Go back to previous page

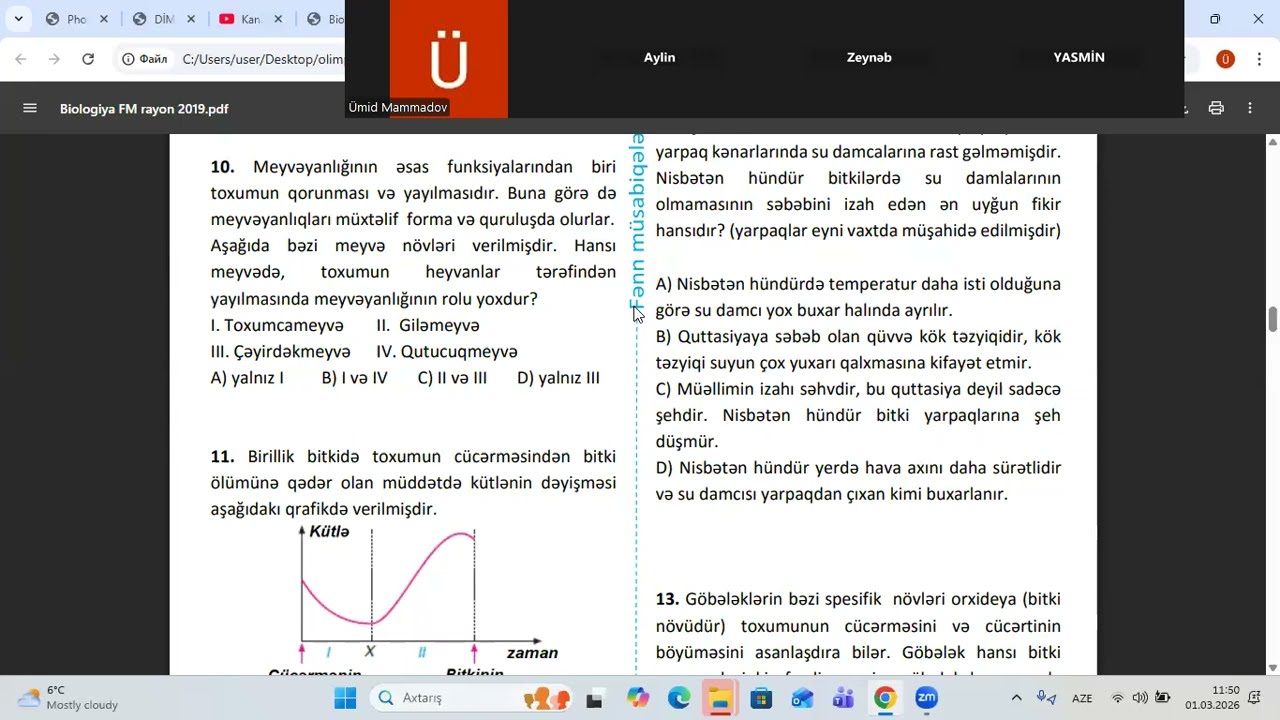(x=21, y=59)
